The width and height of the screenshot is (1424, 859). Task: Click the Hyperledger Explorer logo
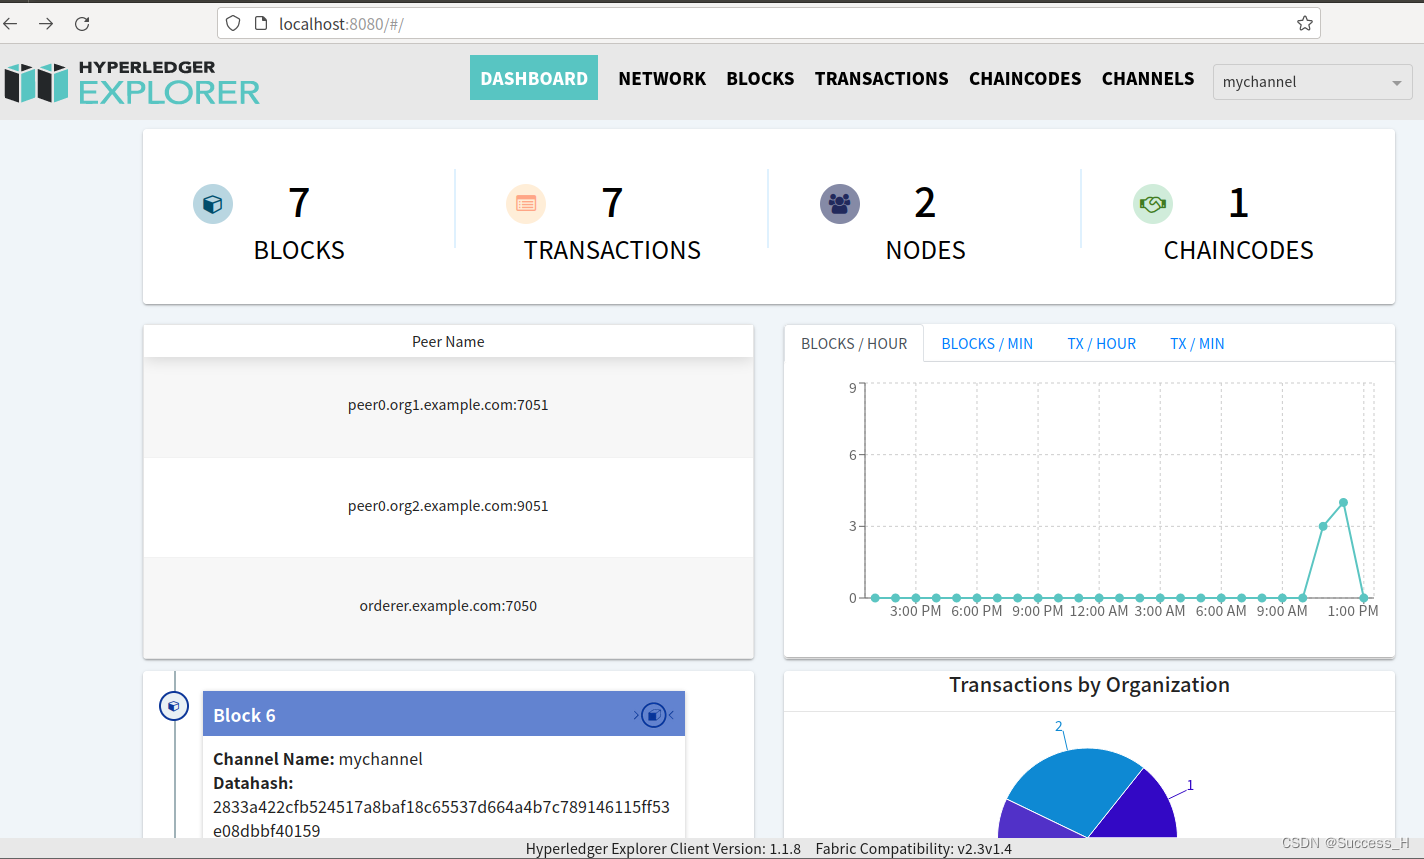click(x=132, y=82)
